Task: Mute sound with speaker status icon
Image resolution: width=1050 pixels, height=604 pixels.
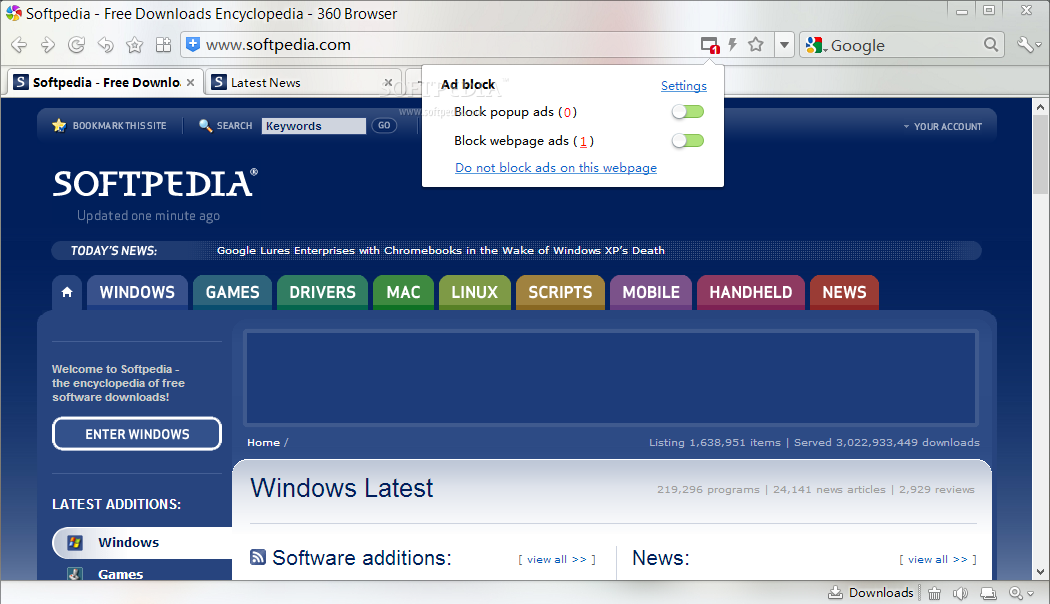Action: pyautogui.click(x=961, y=593)
